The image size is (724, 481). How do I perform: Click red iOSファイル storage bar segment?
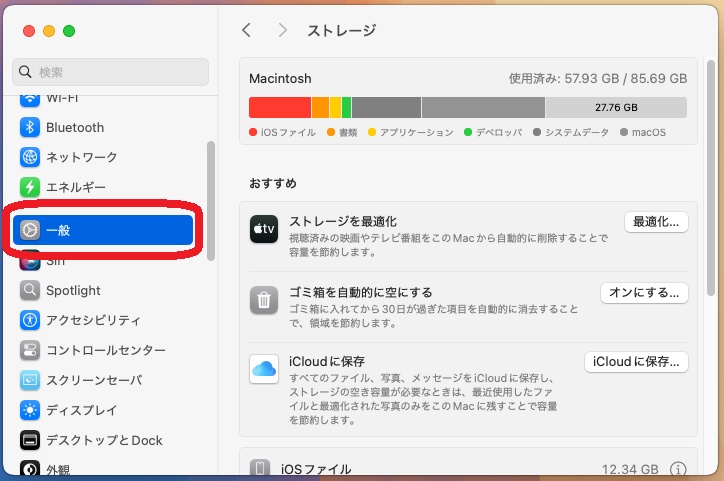click(x=280, y=108)
